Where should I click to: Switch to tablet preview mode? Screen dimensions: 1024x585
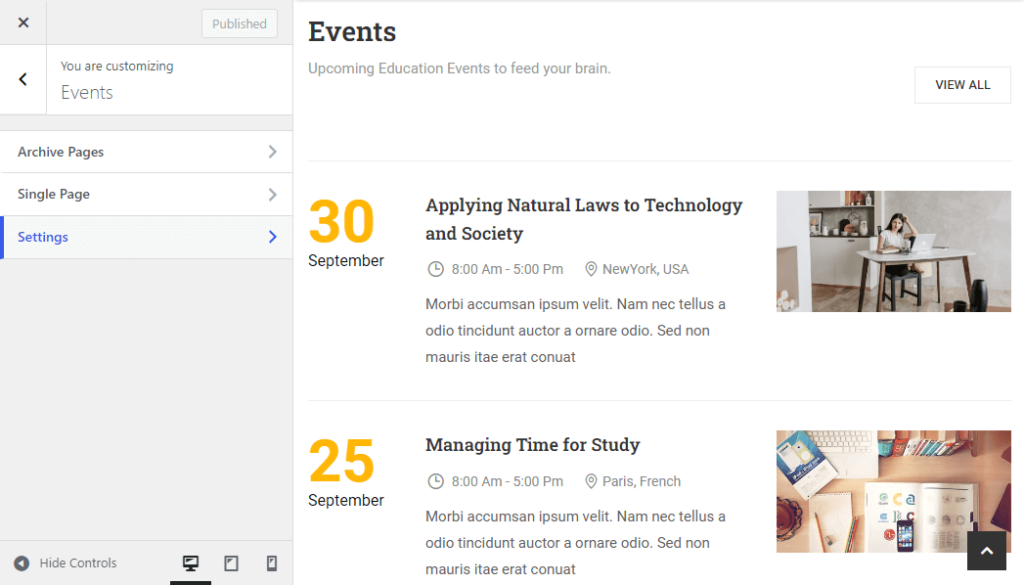pyautogui.click(x=231, y=563)
